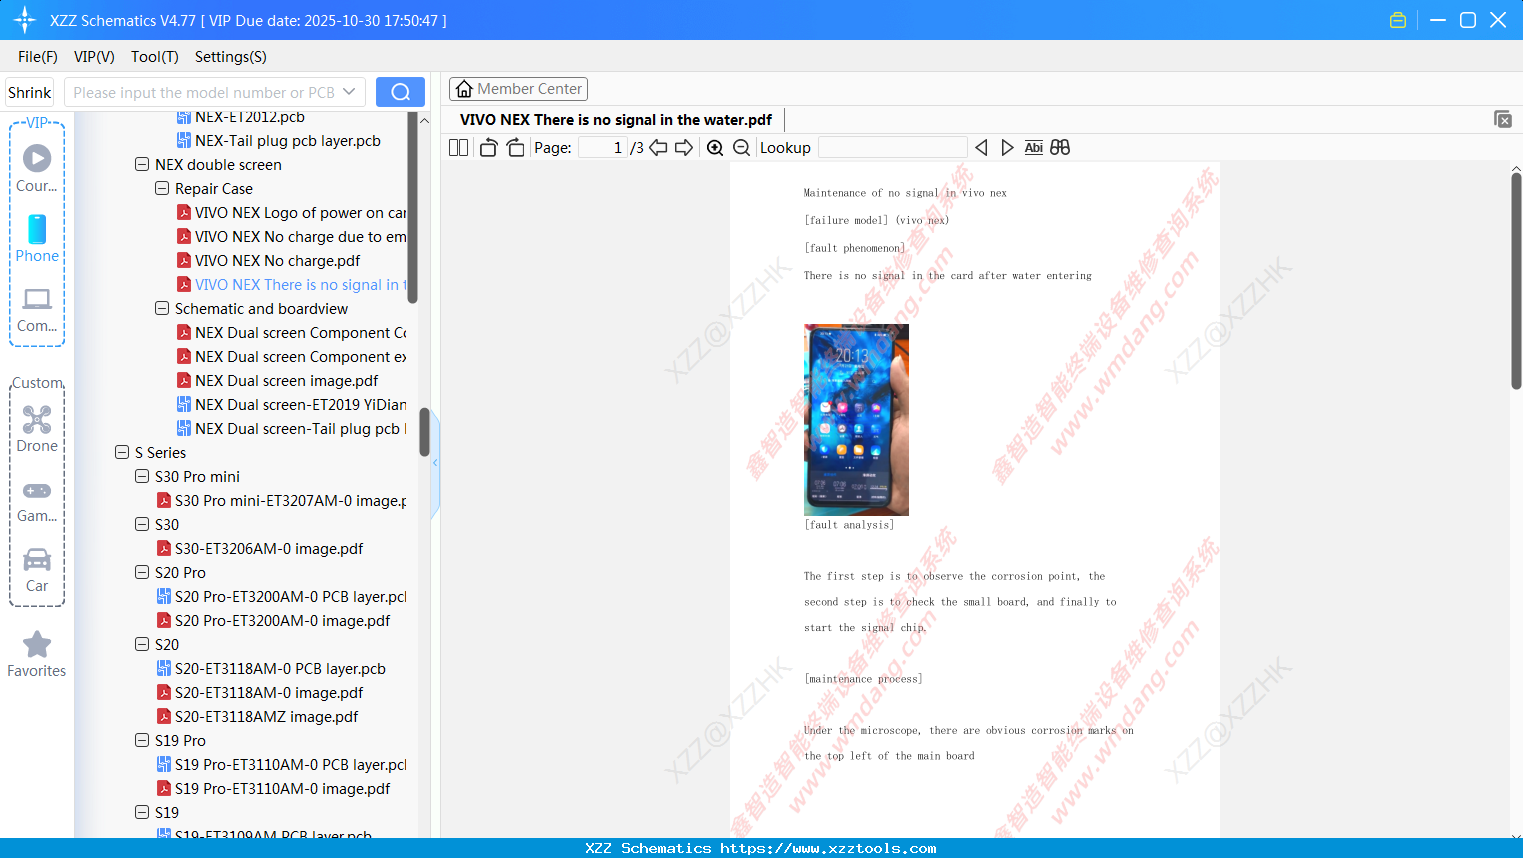The image size is (1523, 858).
Task: Collapse the S20 Pro node
Action: [x=142, y=572]
